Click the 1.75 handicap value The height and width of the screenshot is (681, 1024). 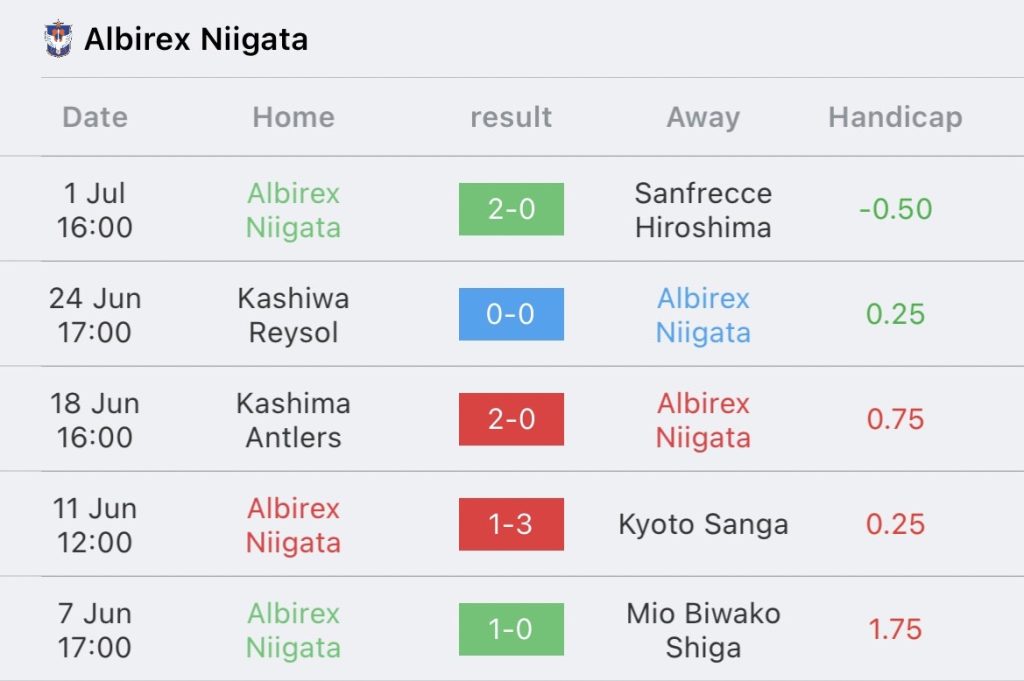click(x=895, y=629)
